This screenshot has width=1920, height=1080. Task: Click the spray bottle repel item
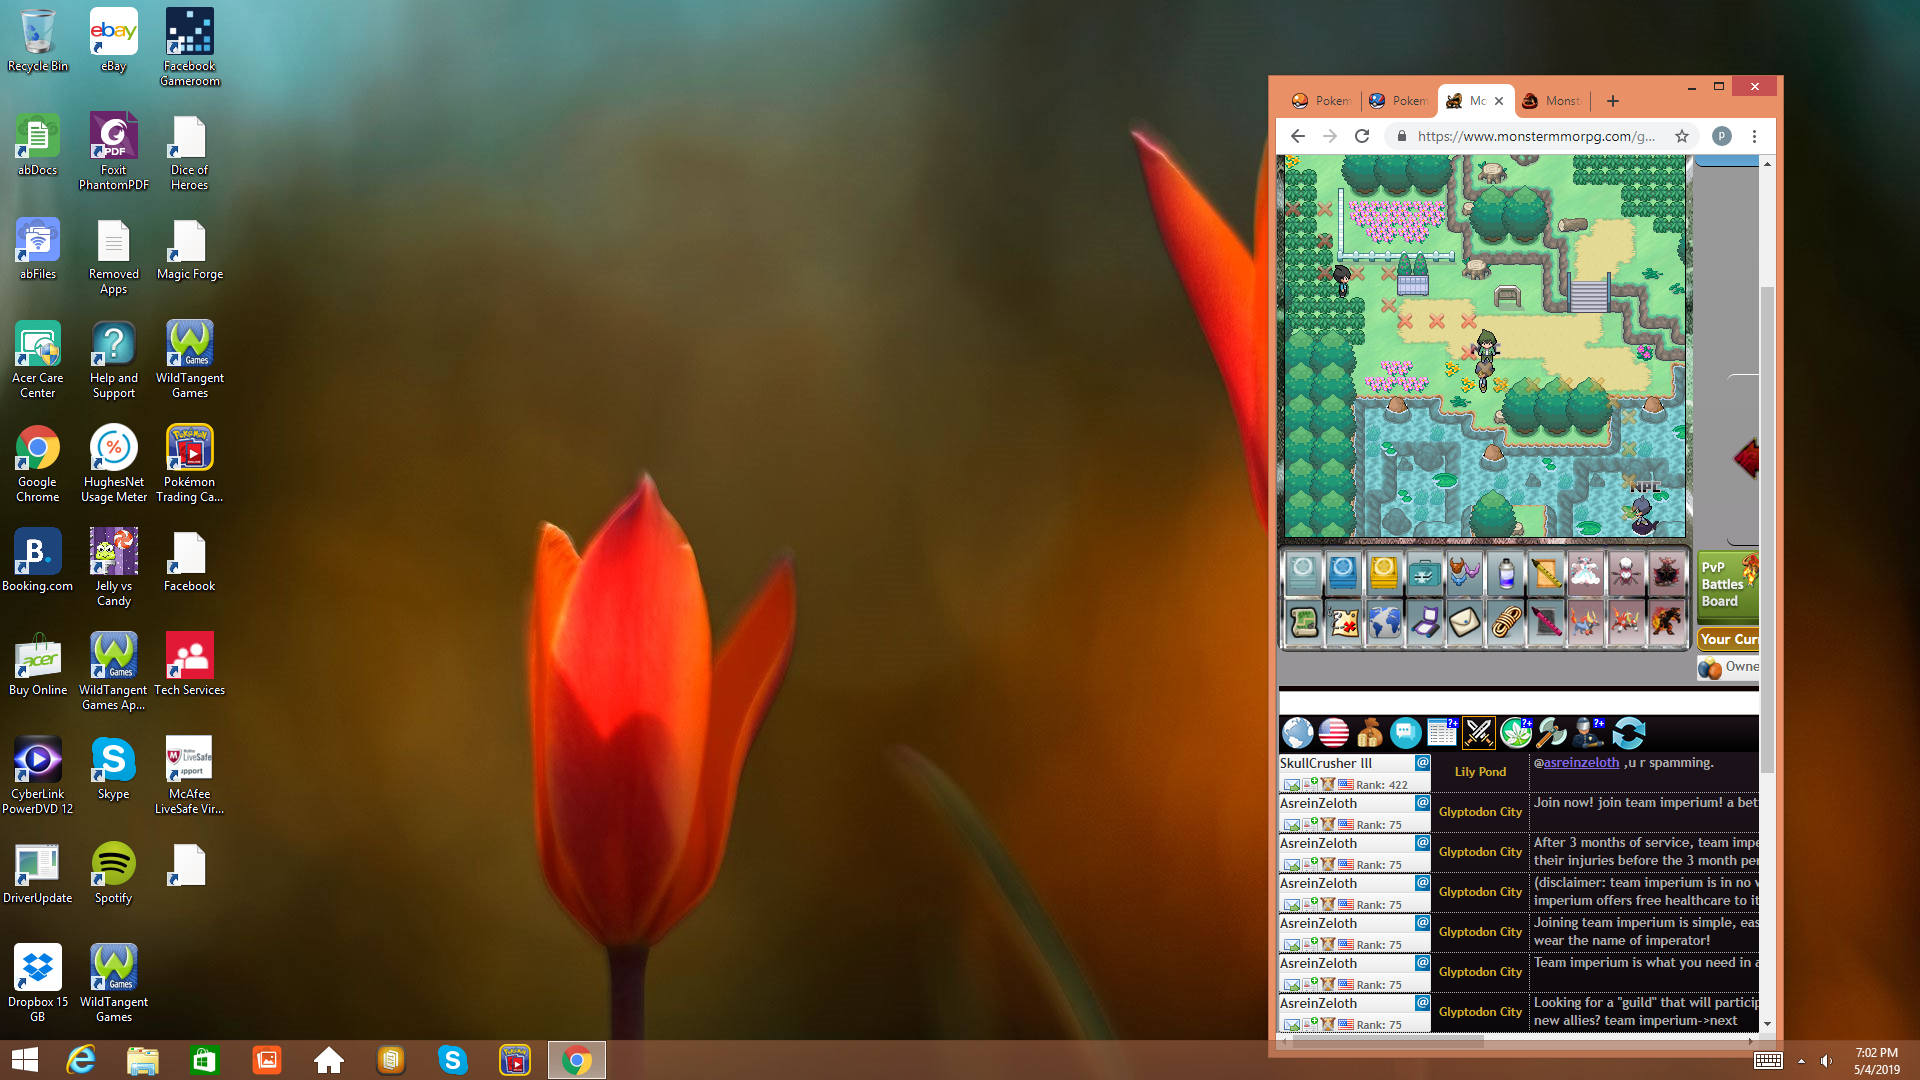[x=1505, y=573]
